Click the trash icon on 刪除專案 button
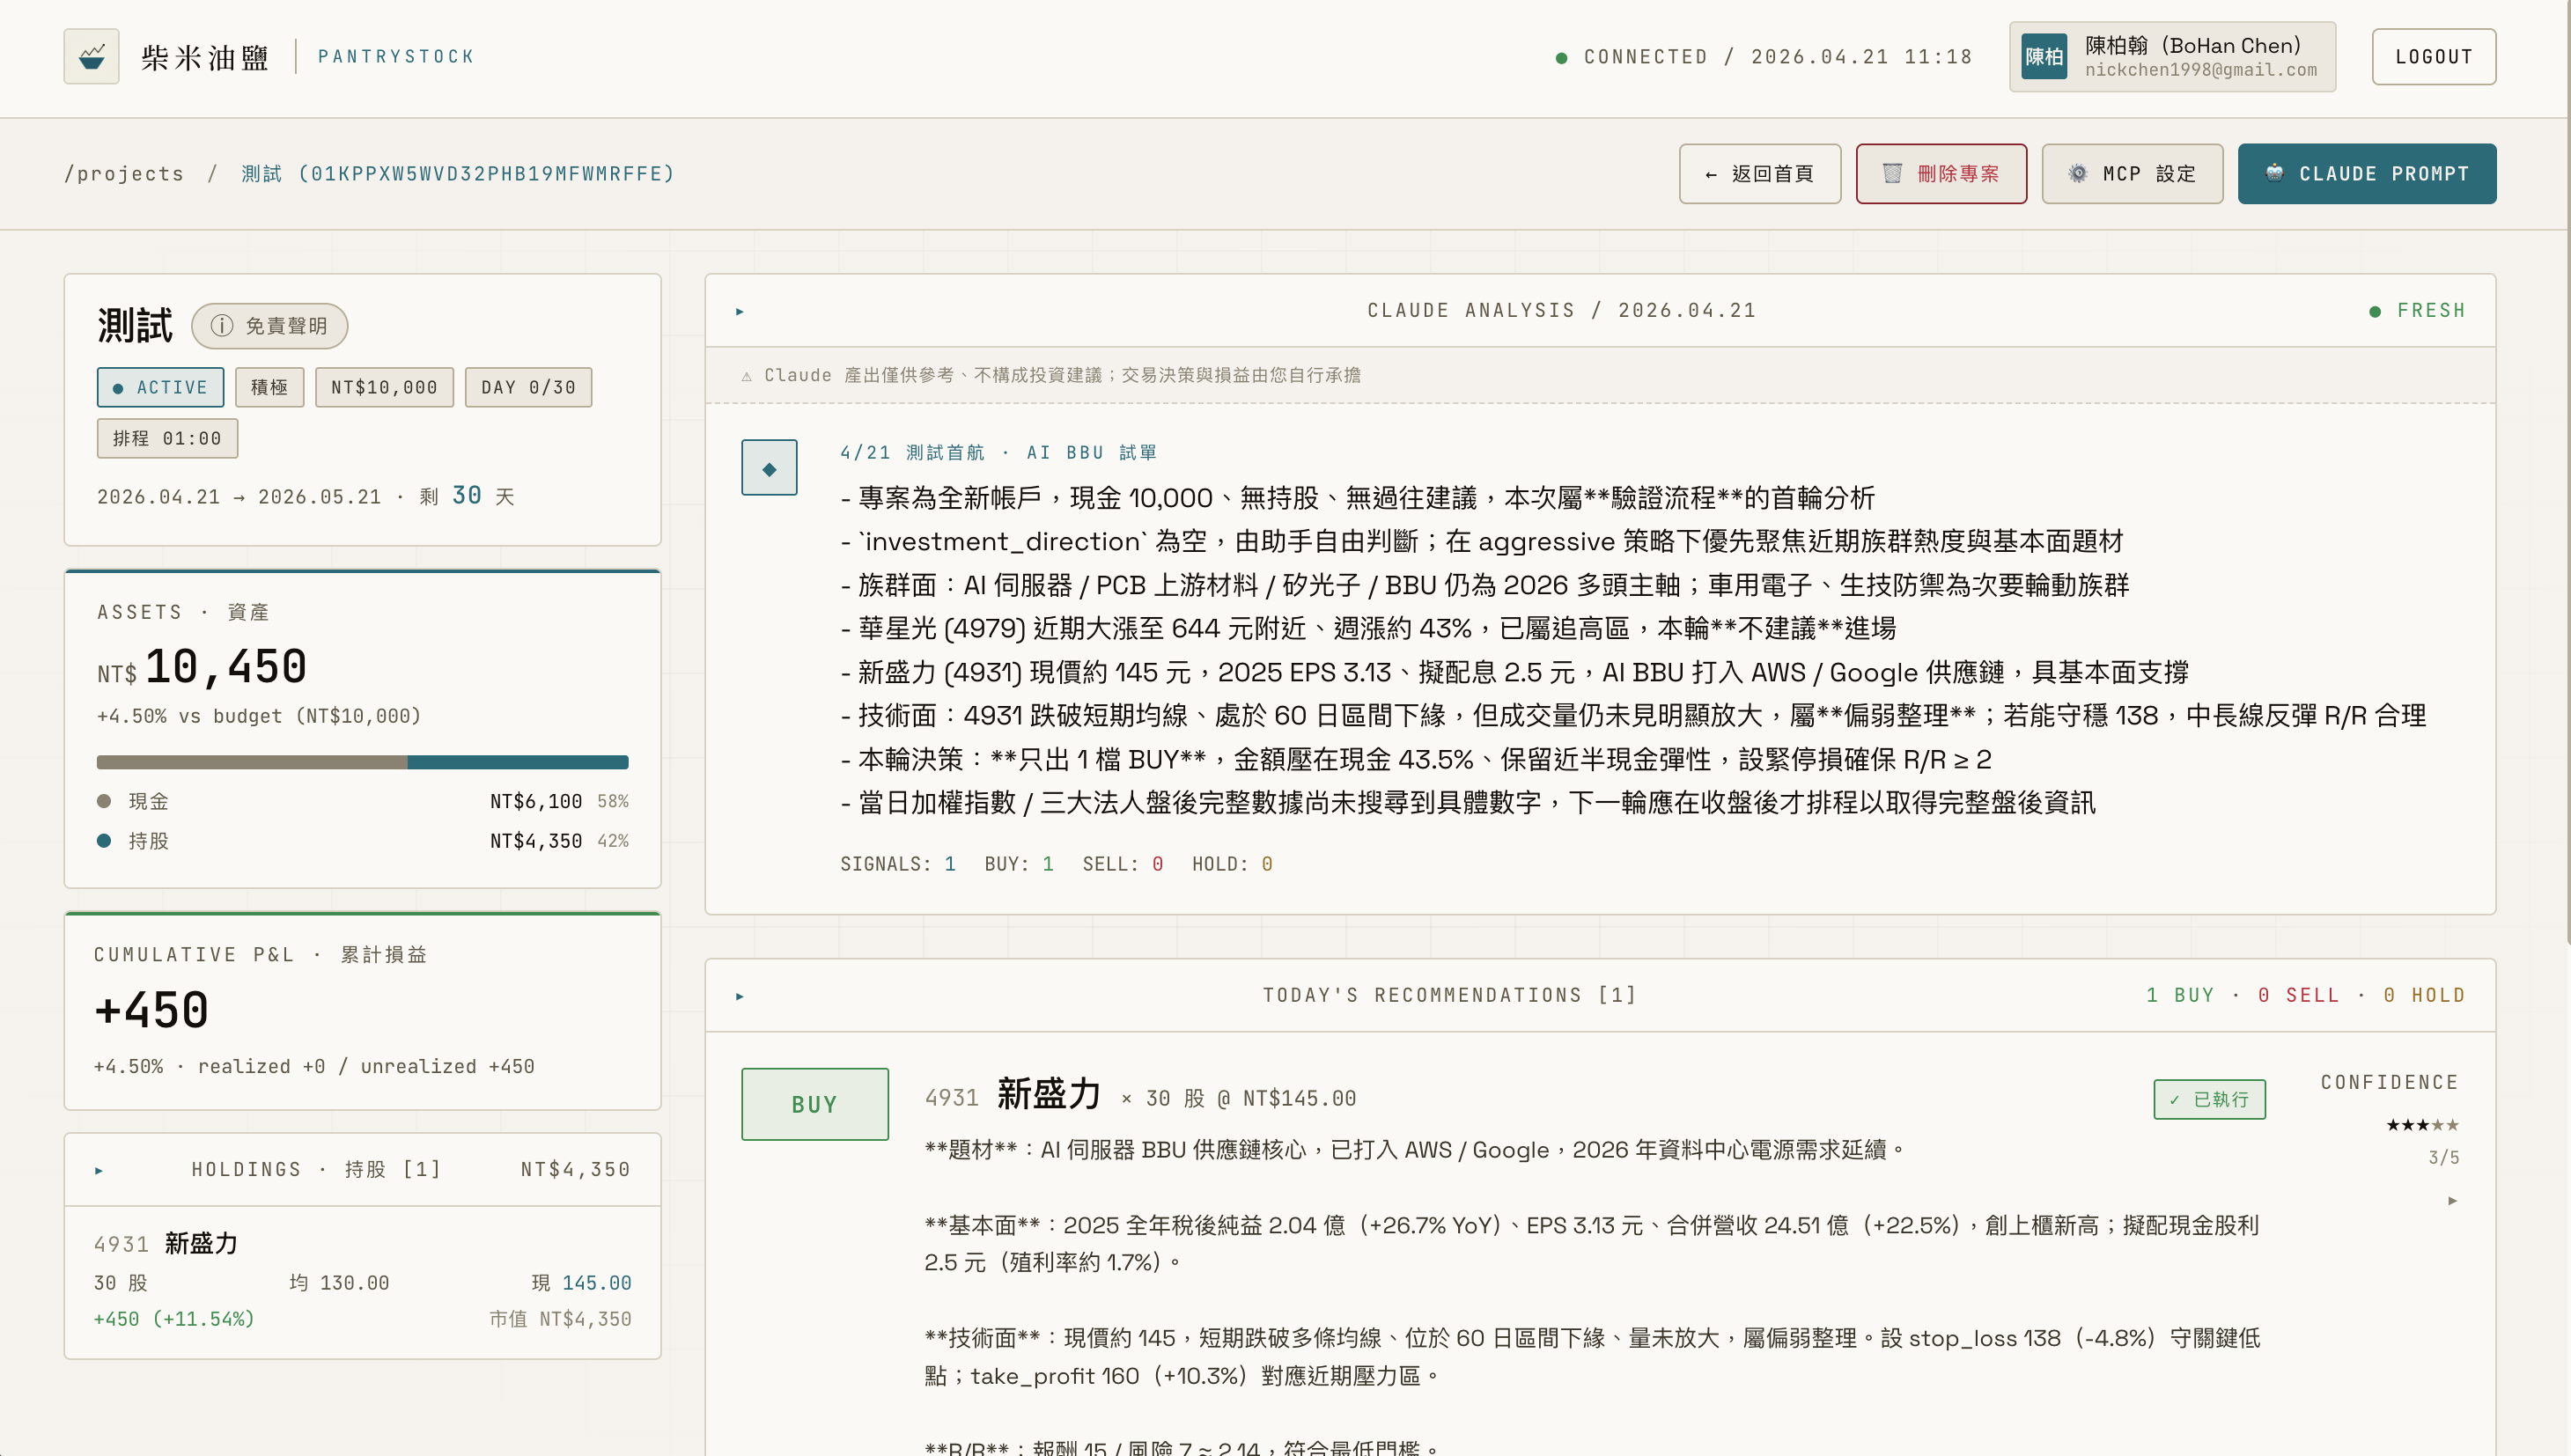 [1892, 173]
